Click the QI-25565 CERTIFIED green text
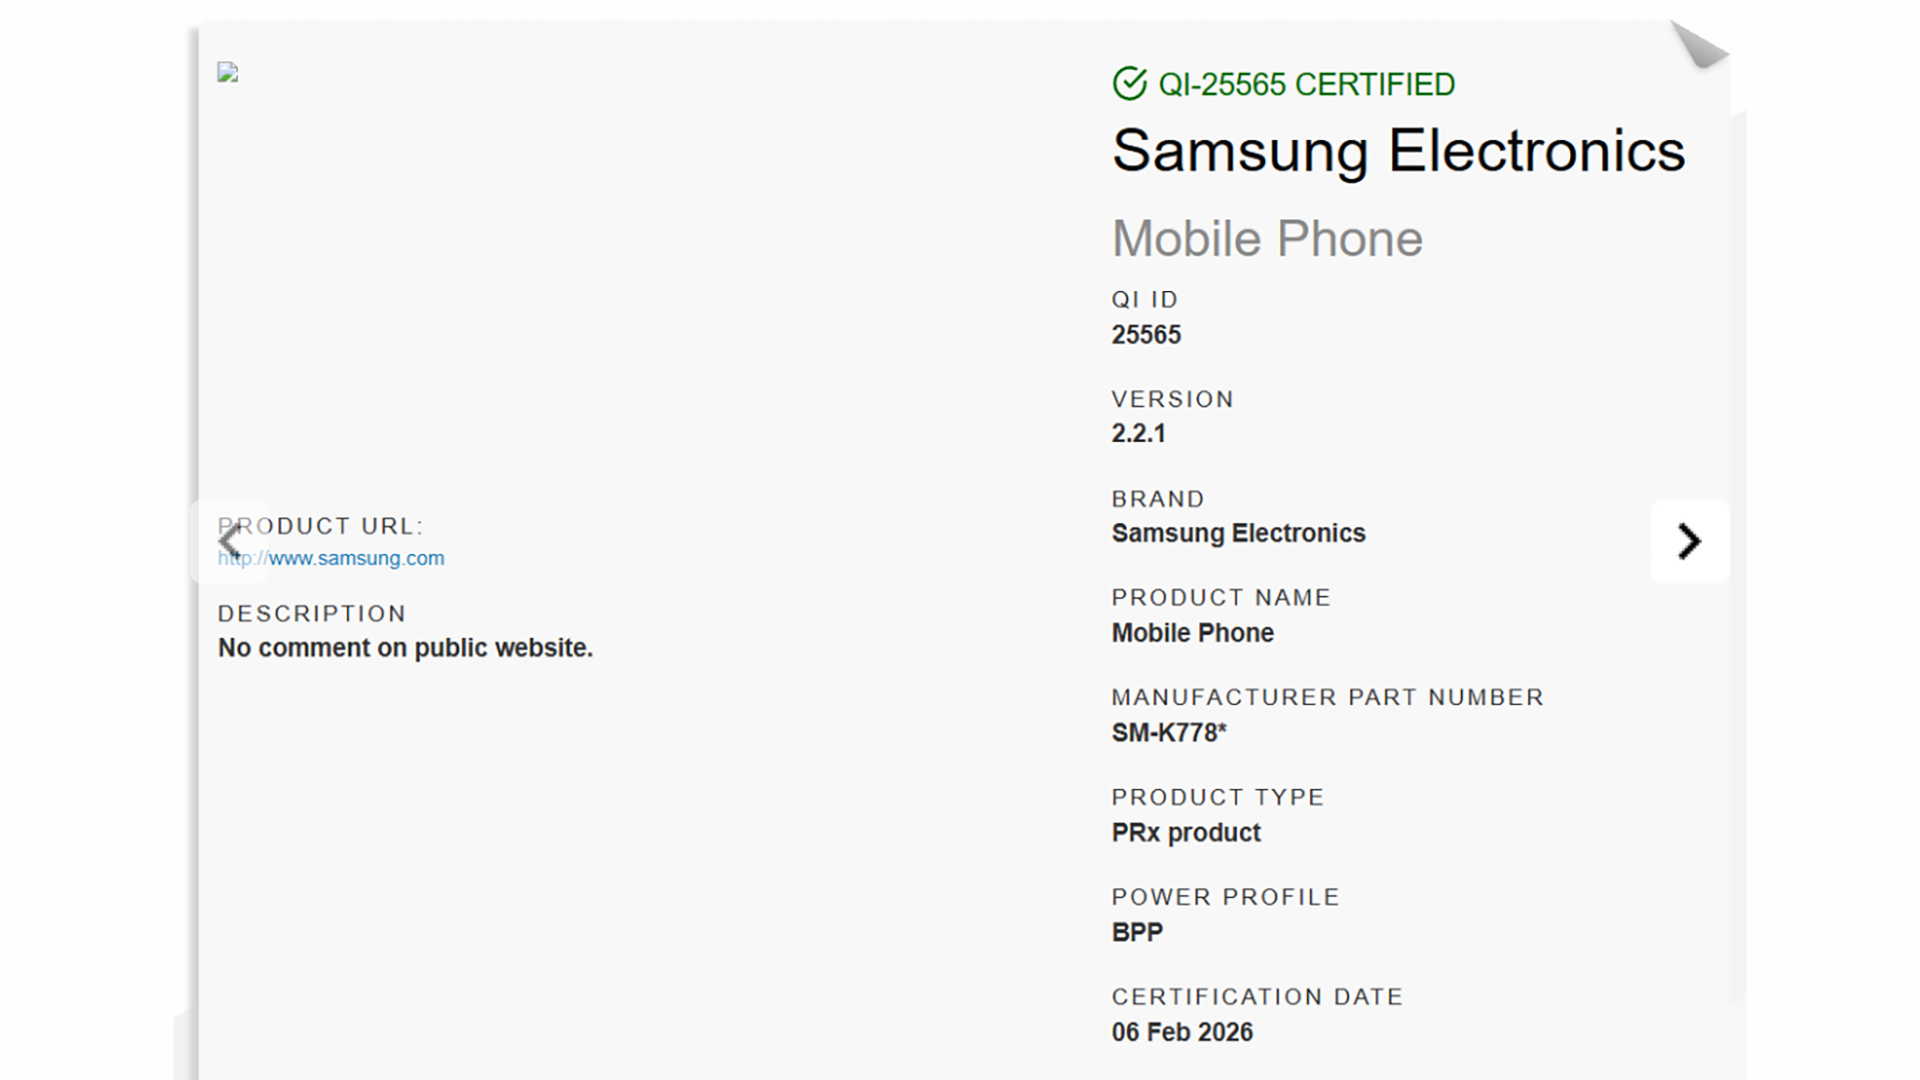 [1306, 85]
